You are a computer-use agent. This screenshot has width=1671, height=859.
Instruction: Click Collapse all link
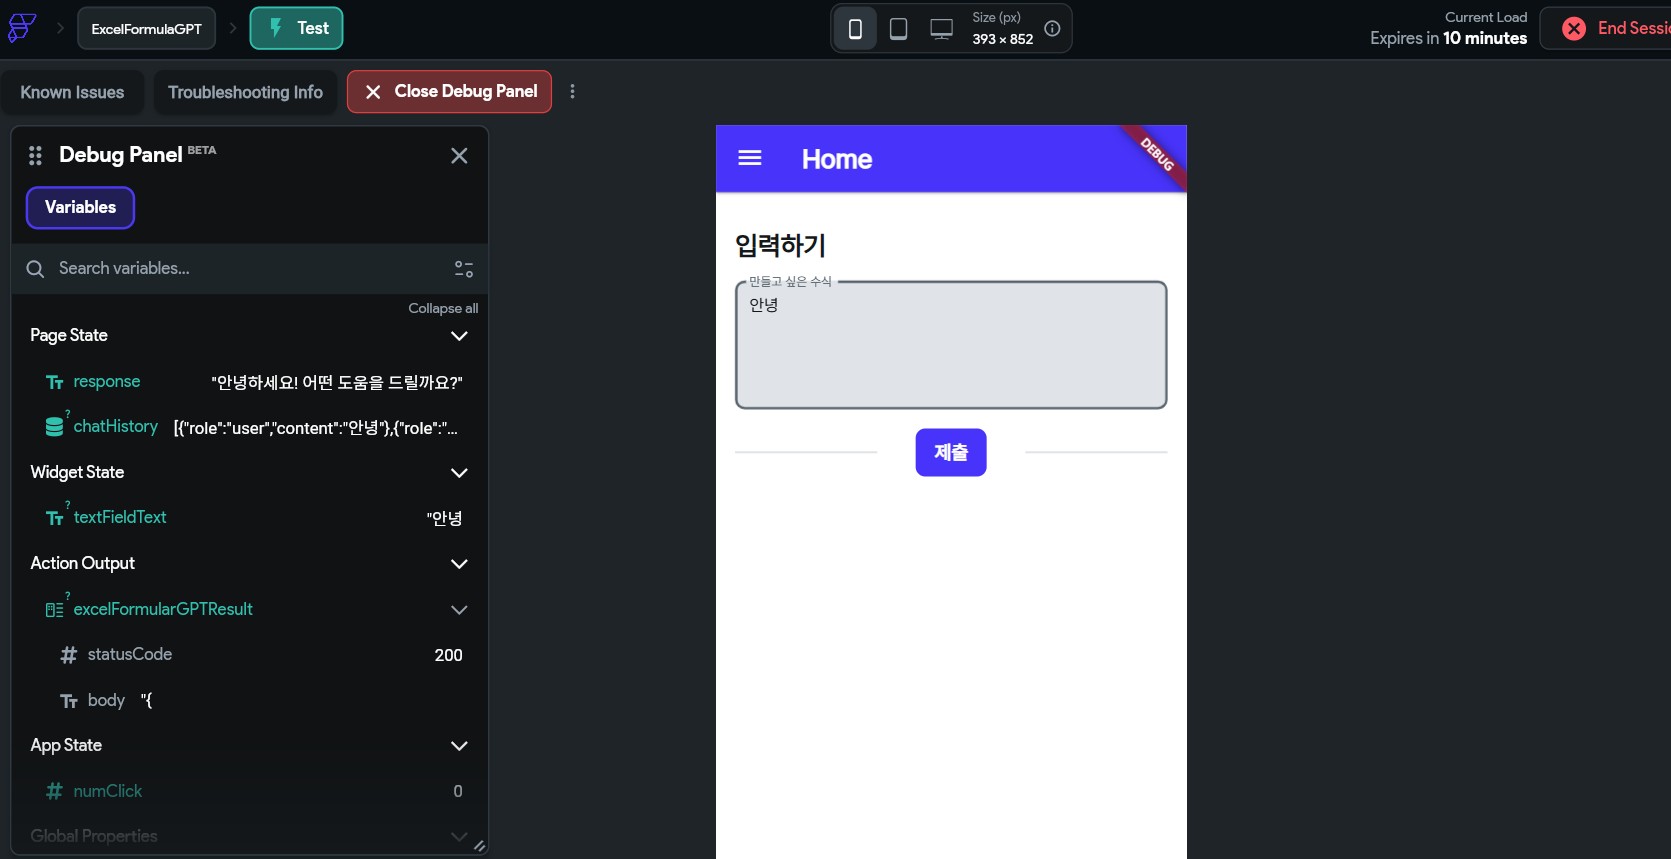(x=443, y=308)
